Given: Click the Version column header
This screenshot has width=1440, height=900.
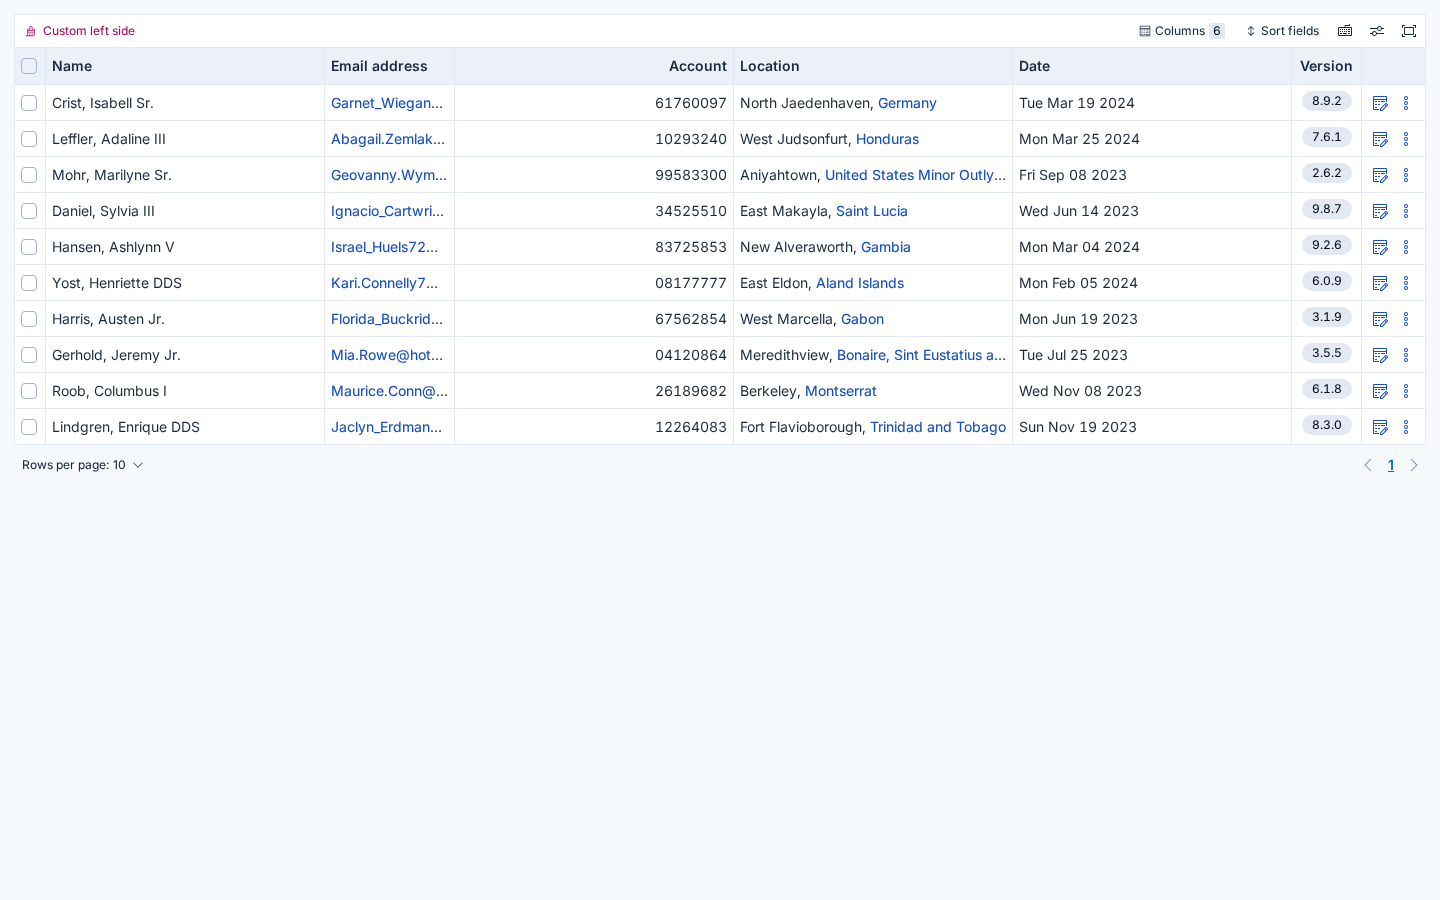Looking at the screenshot, I should (1326, 66).
